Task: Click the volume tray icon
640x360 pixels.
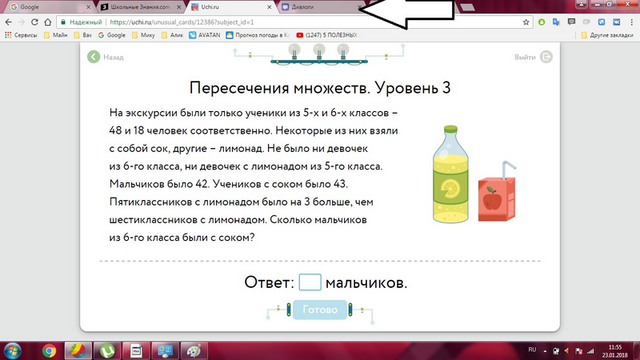Action: [567, 351]
